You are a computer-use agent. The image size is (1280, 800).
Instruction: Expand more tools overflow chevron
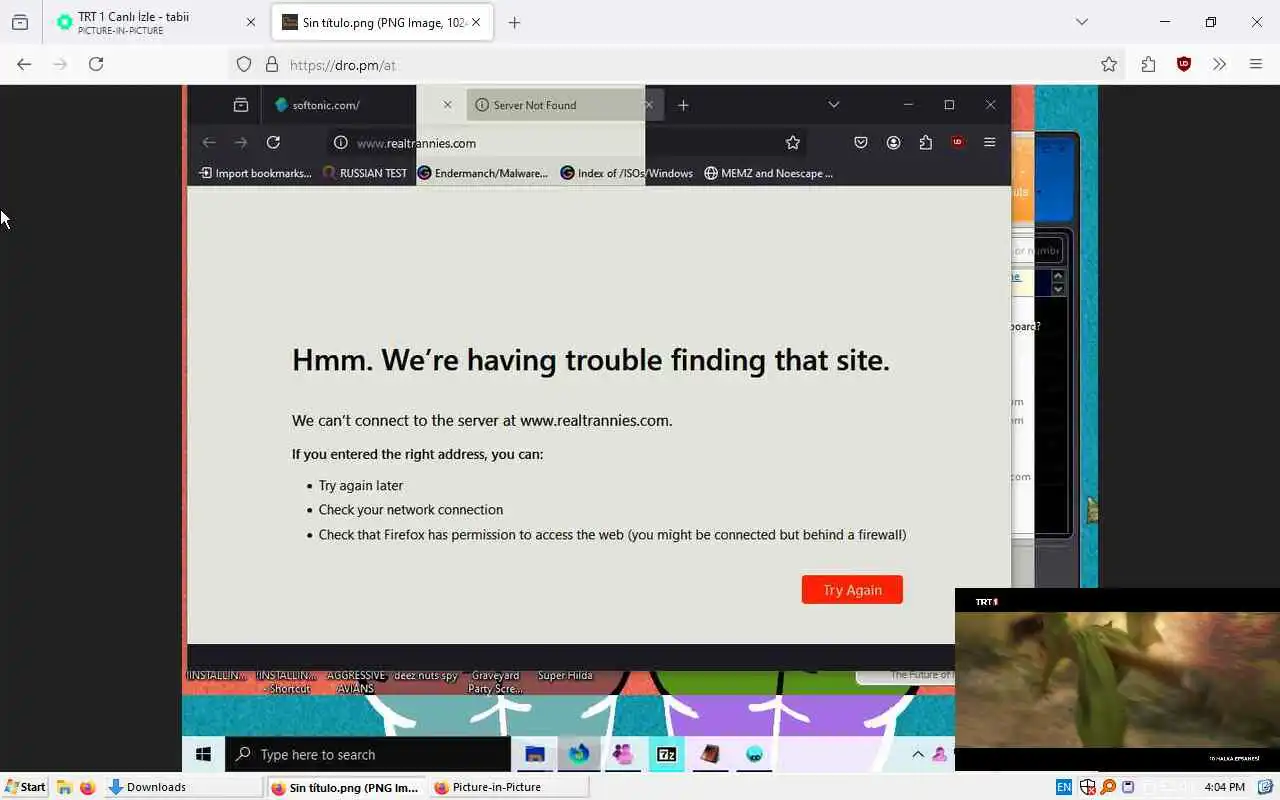pos(1219,64)
